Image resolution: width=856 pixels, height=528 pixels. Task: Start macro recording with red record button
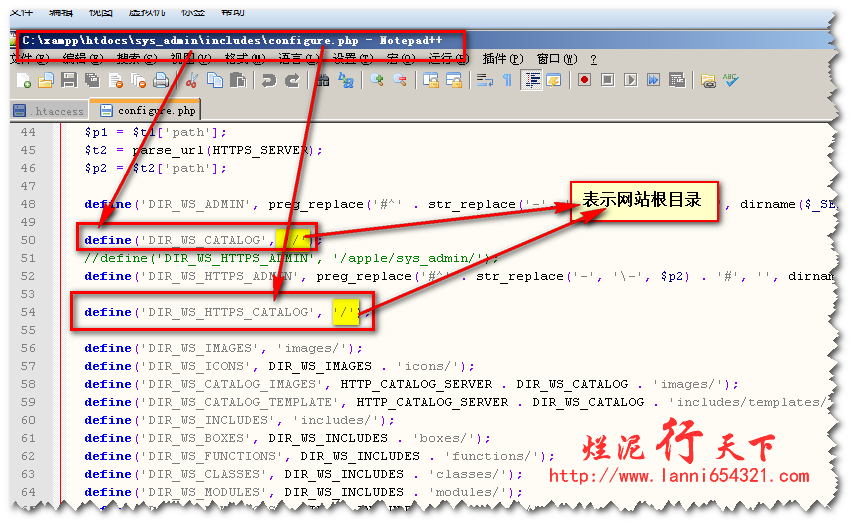(x=584, y=81)
